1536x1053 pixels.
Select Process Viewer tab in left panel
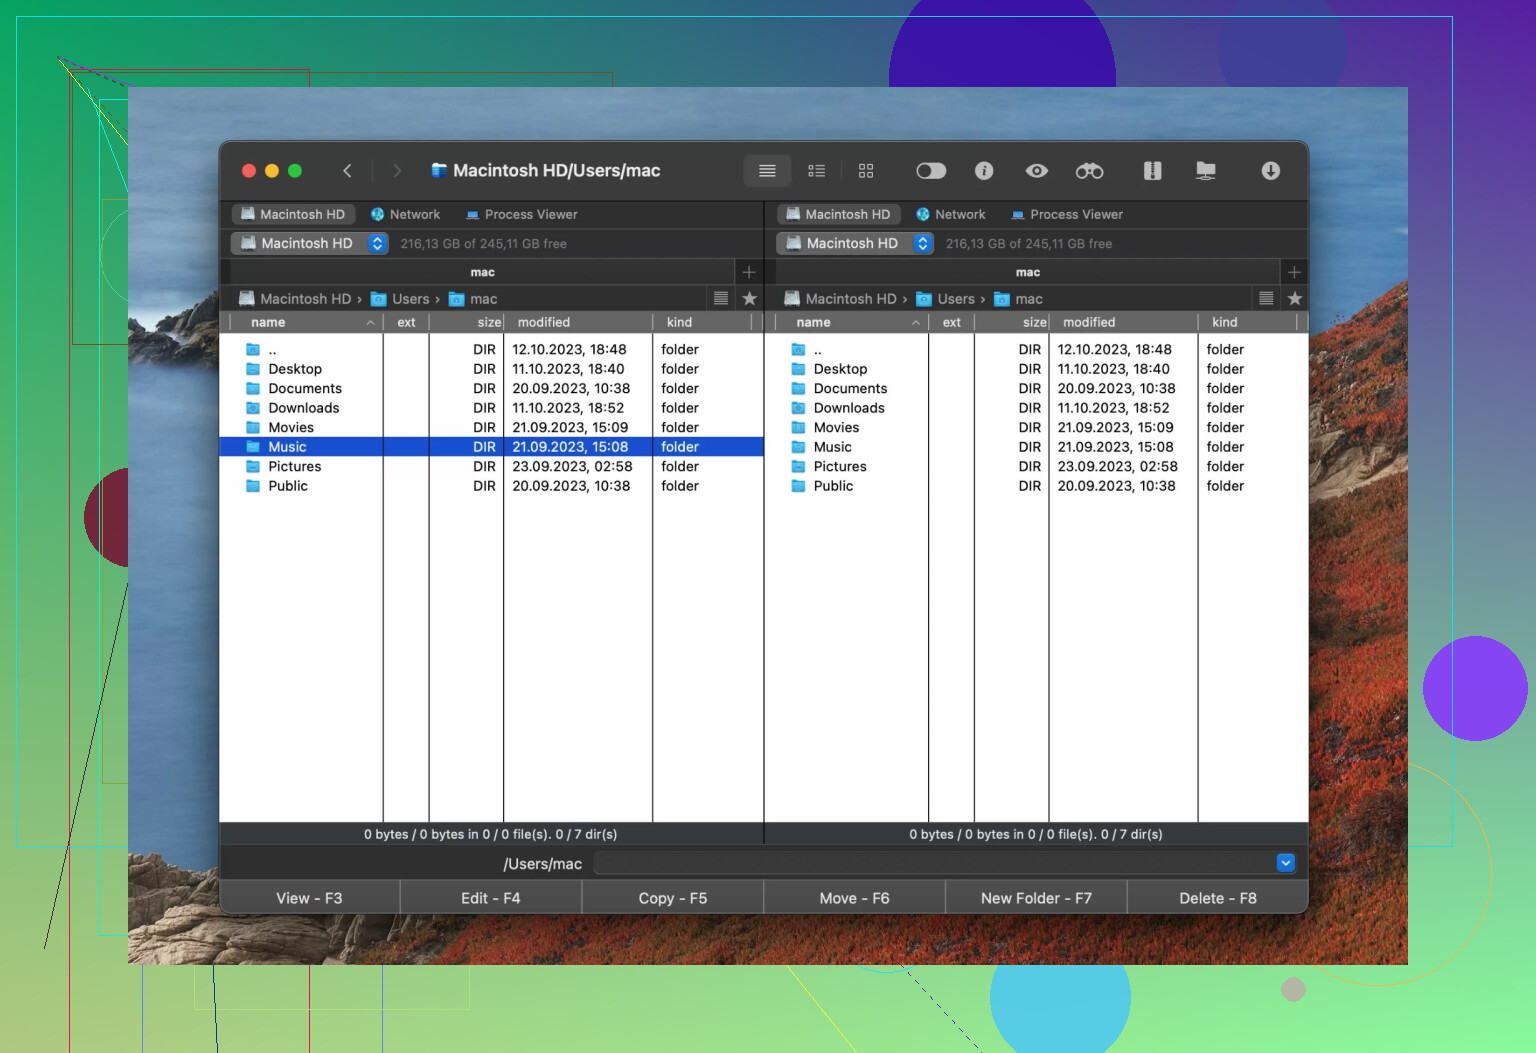point(521,214)
